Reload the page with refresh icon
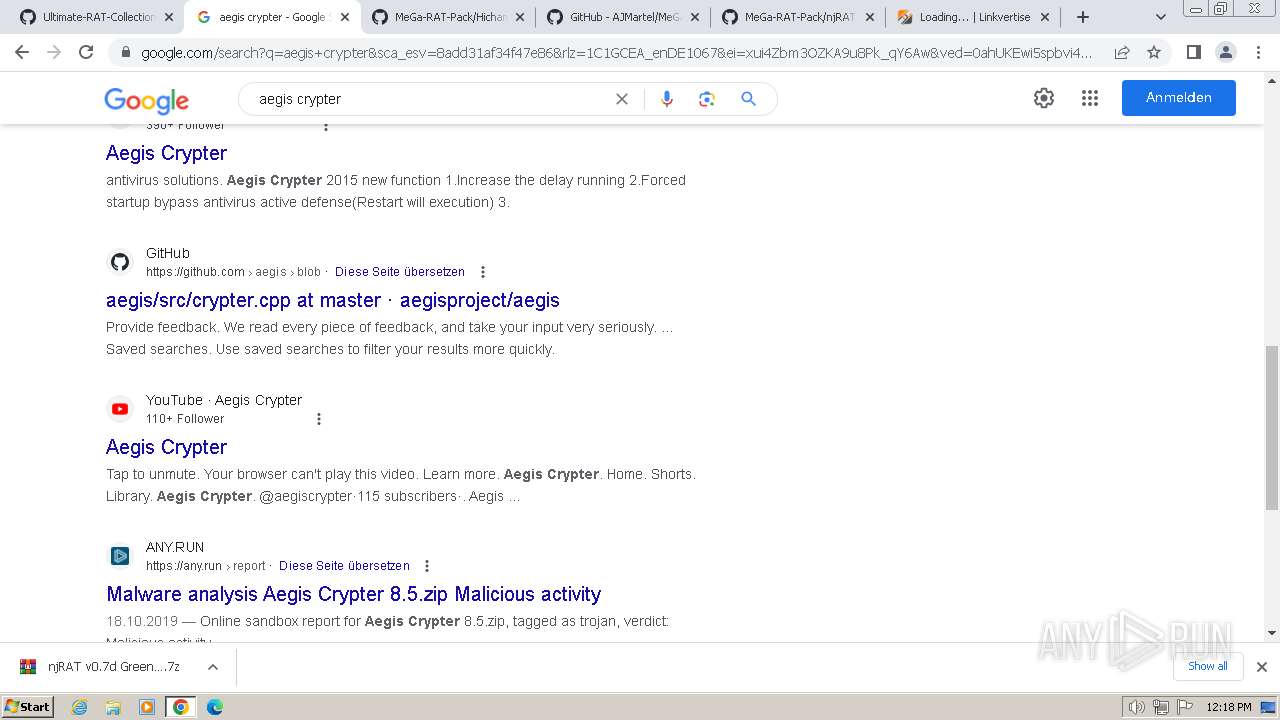1280x720 pixels. (86, 52)
